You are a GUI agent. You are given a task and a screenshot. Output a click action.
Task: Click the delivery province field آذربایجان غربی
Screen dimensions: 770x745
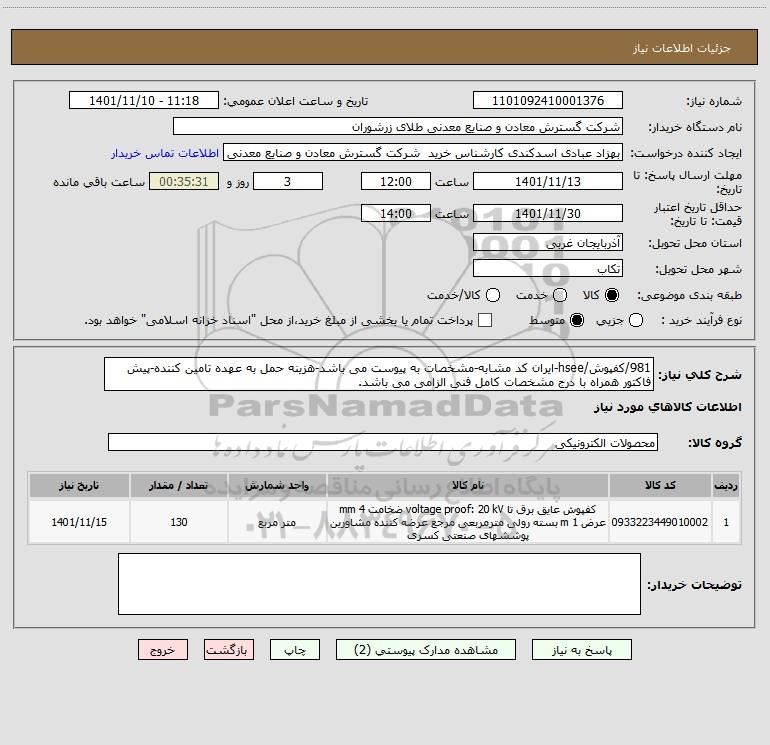[x=548, y=242]
